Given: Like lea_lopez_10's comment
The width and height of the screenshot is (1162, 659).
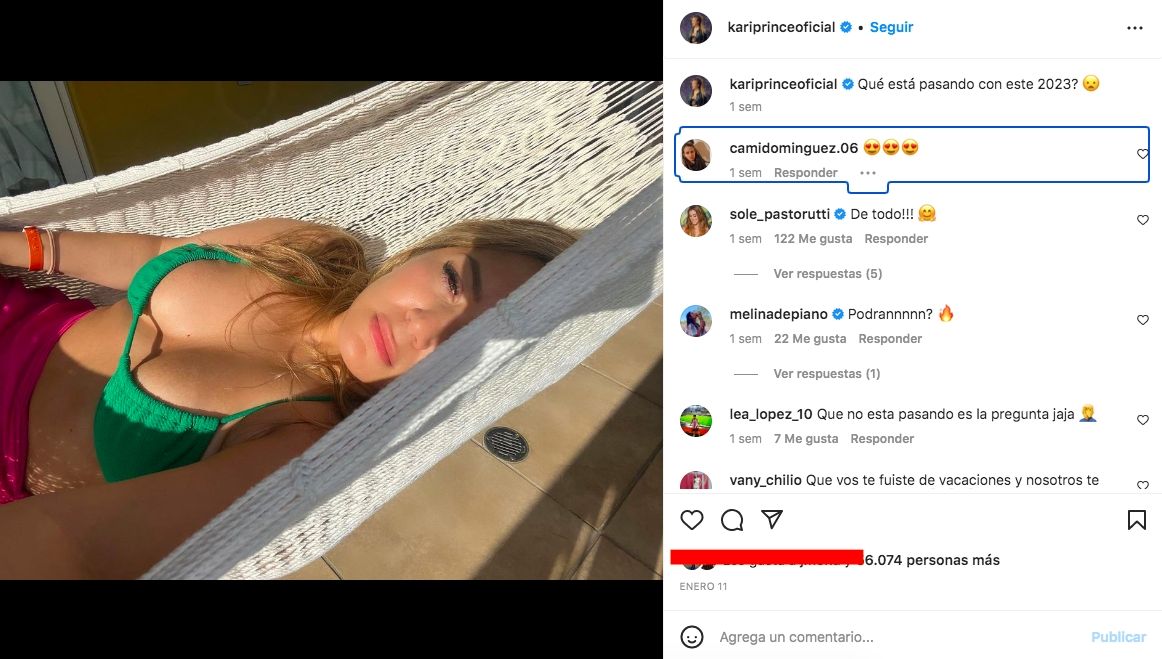Looking at the screenshot, I should [1142, 420].
